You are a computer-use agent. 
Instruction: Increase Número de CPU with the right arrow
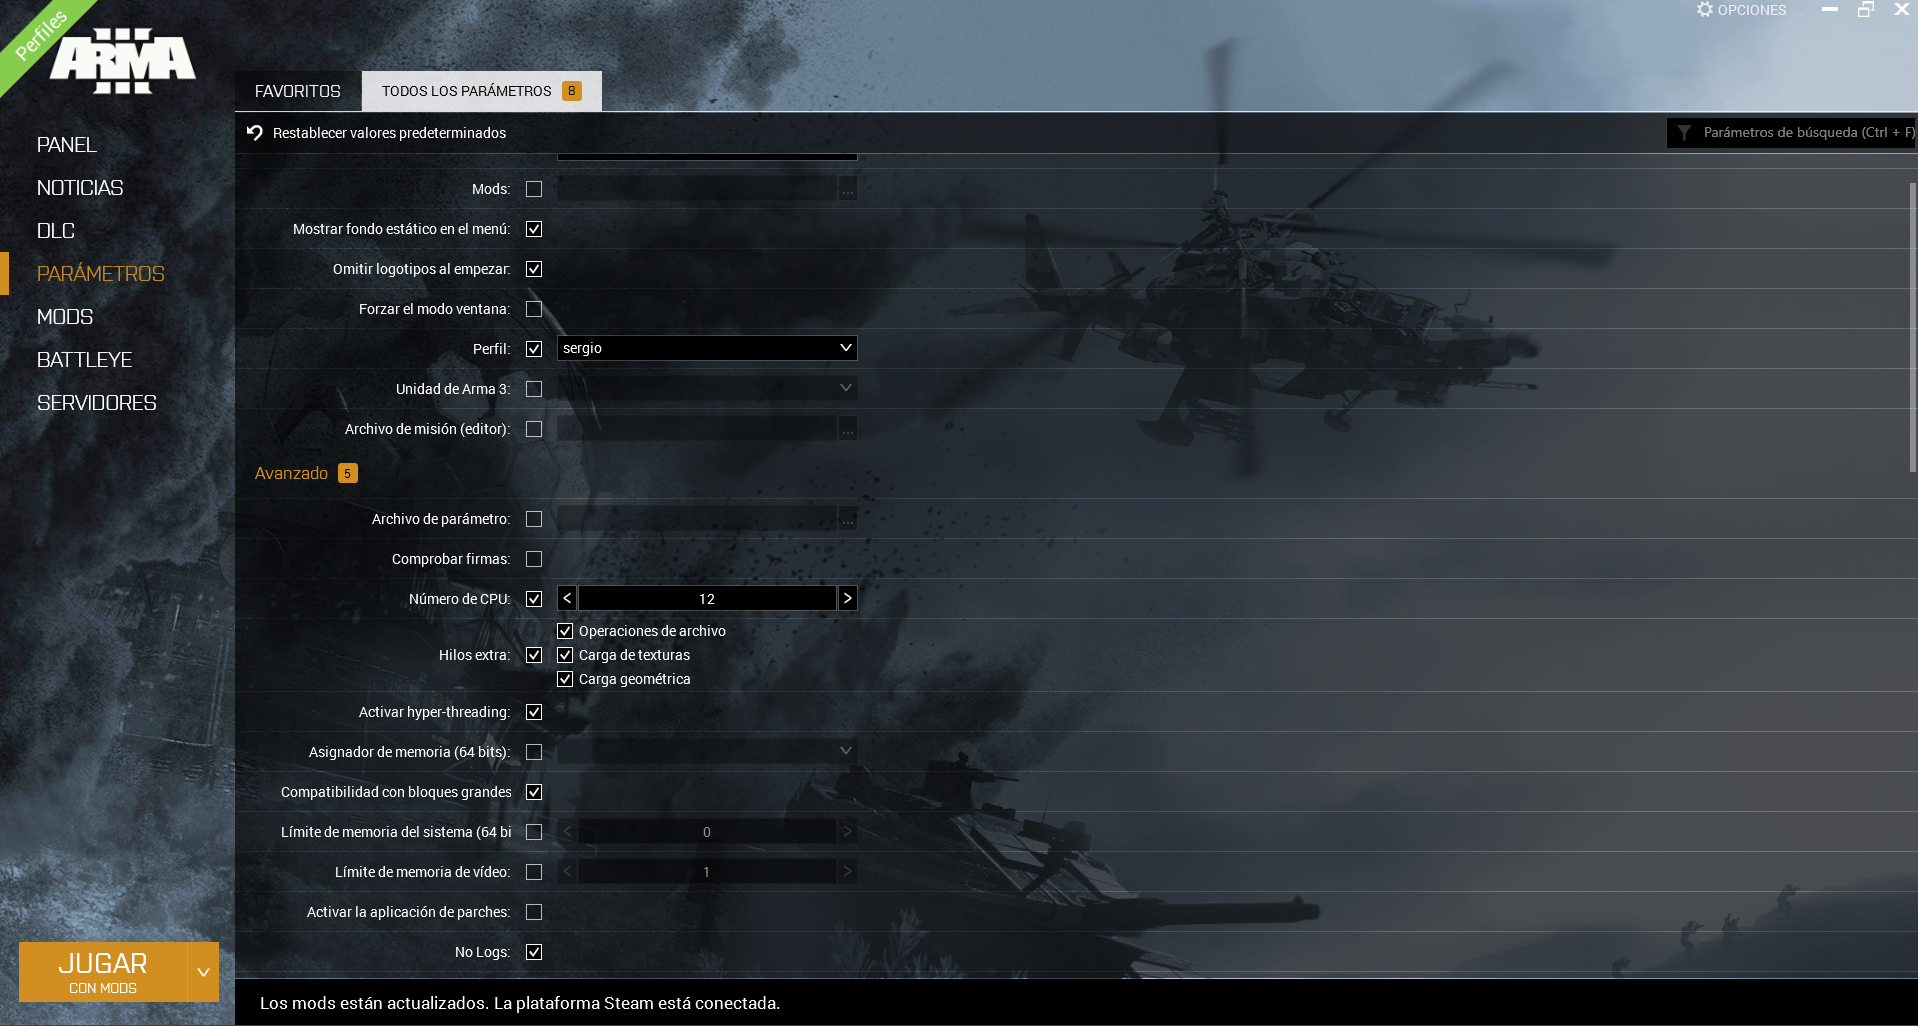pos(847,598)
